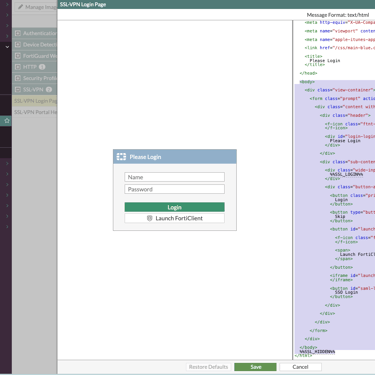Click Launch FortiClient button
Image resolution: width=375 pixels, height=375 pixels.
174,218
